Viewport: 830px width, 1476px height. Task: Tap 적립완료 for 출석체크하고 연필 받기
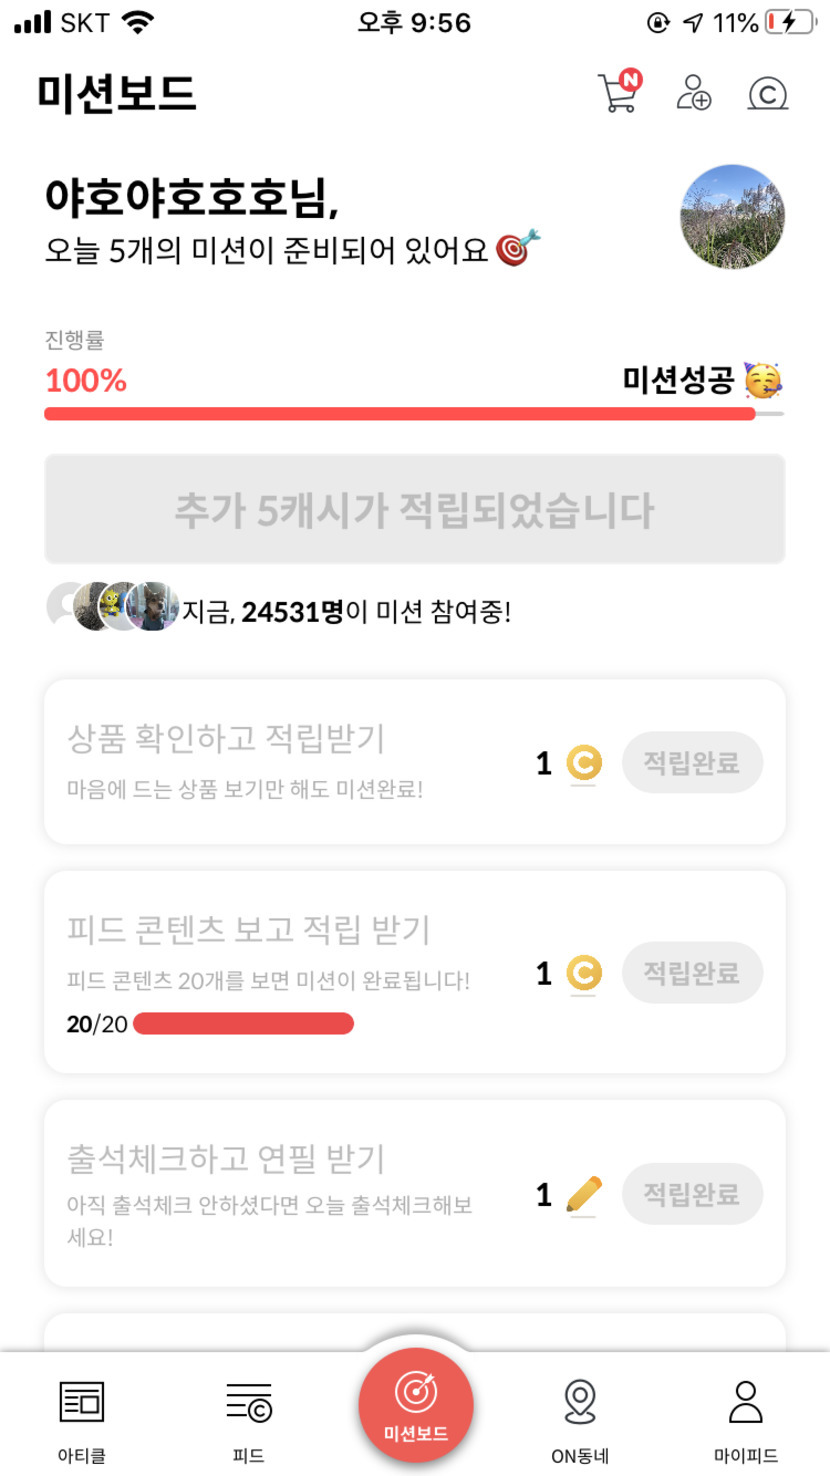click(x=692, y=1194)
